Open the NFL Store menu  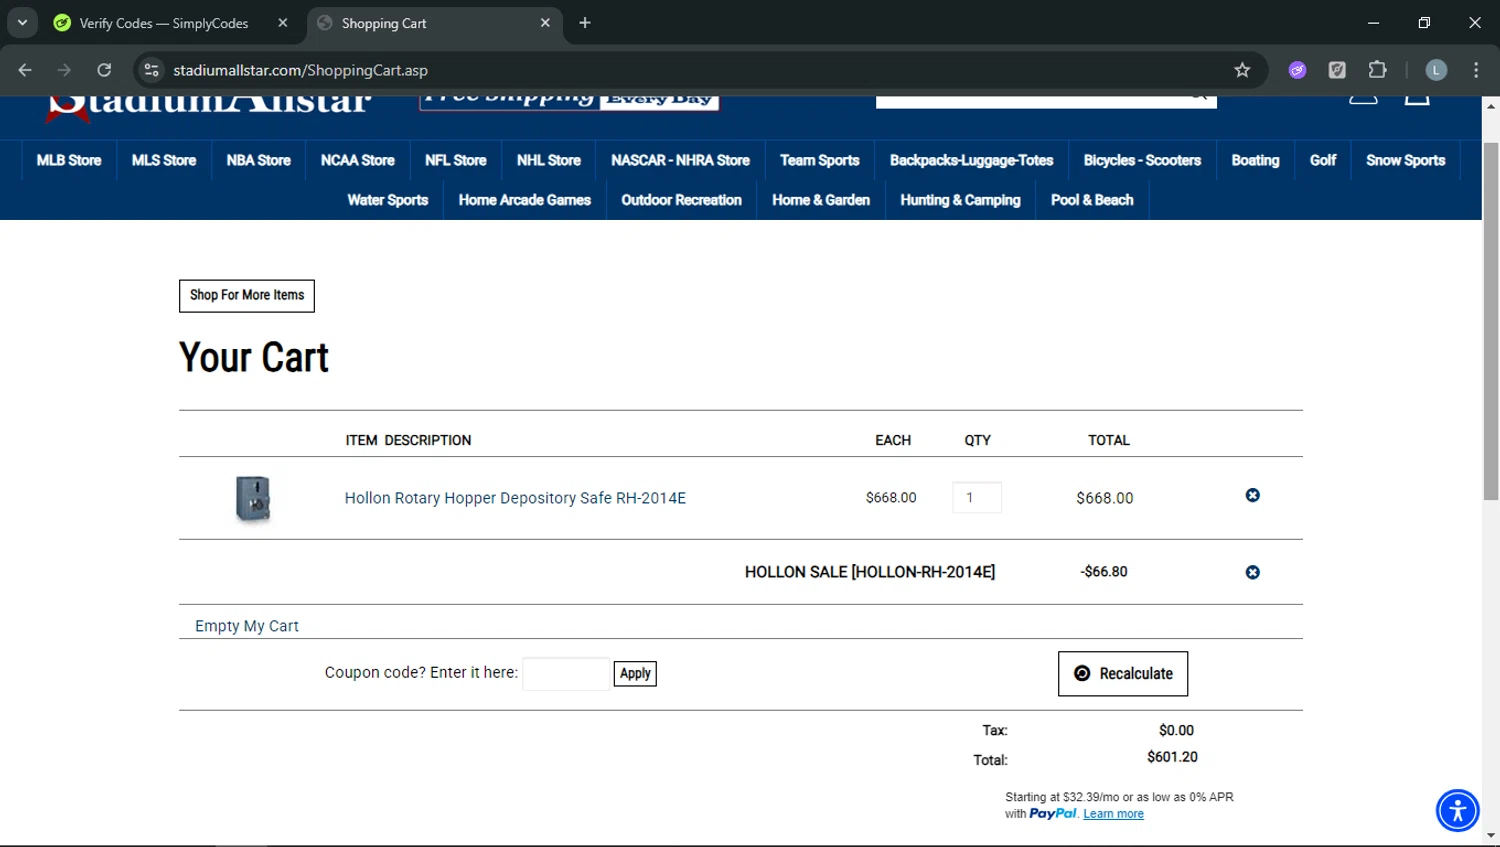click(455, 160)
